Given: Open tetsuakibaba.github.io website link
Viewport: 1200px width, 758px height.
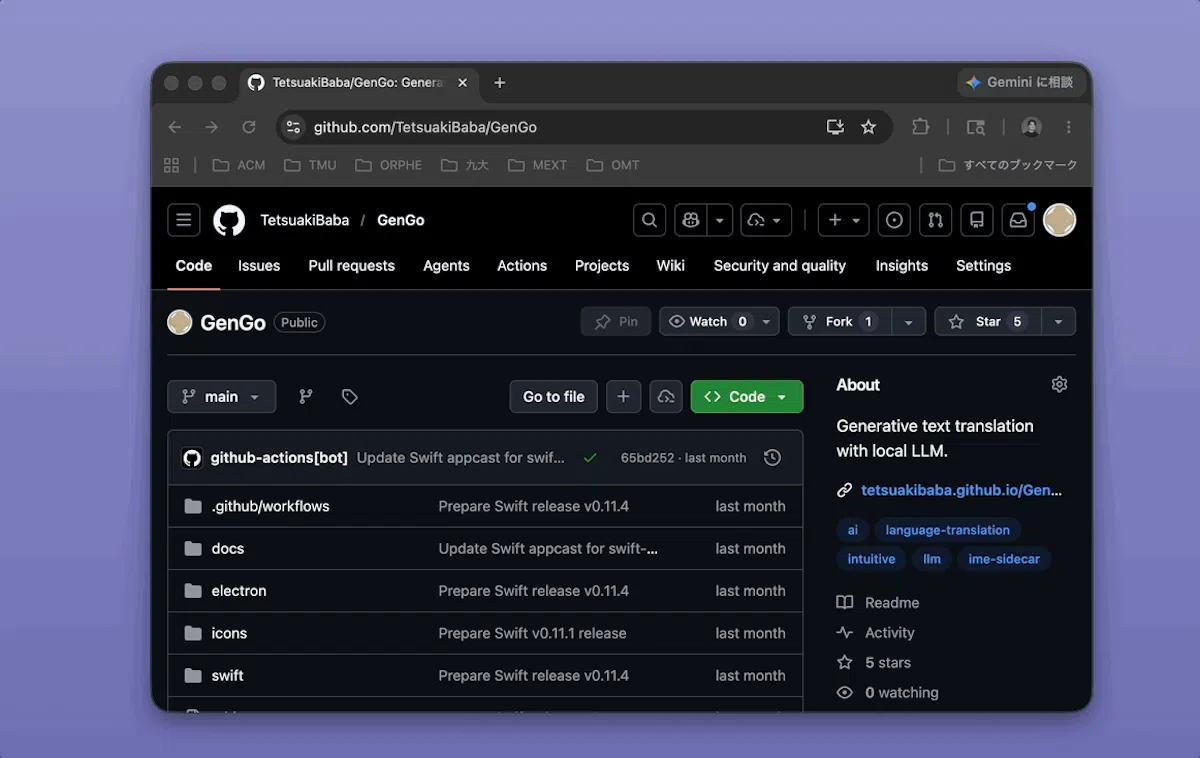Looking at the screenshot, I should pos(961,490).
